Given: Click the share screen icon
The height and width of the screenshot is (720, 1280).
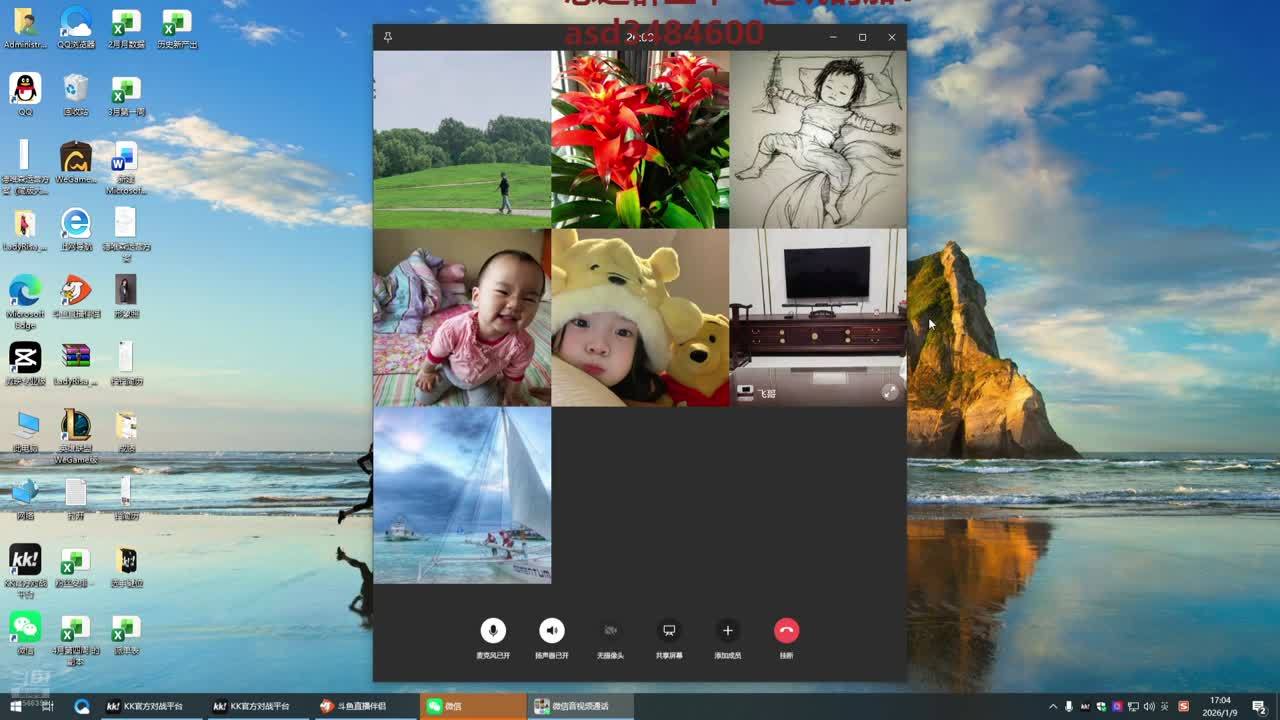Looking at the screenshot, I should [669, 630].
